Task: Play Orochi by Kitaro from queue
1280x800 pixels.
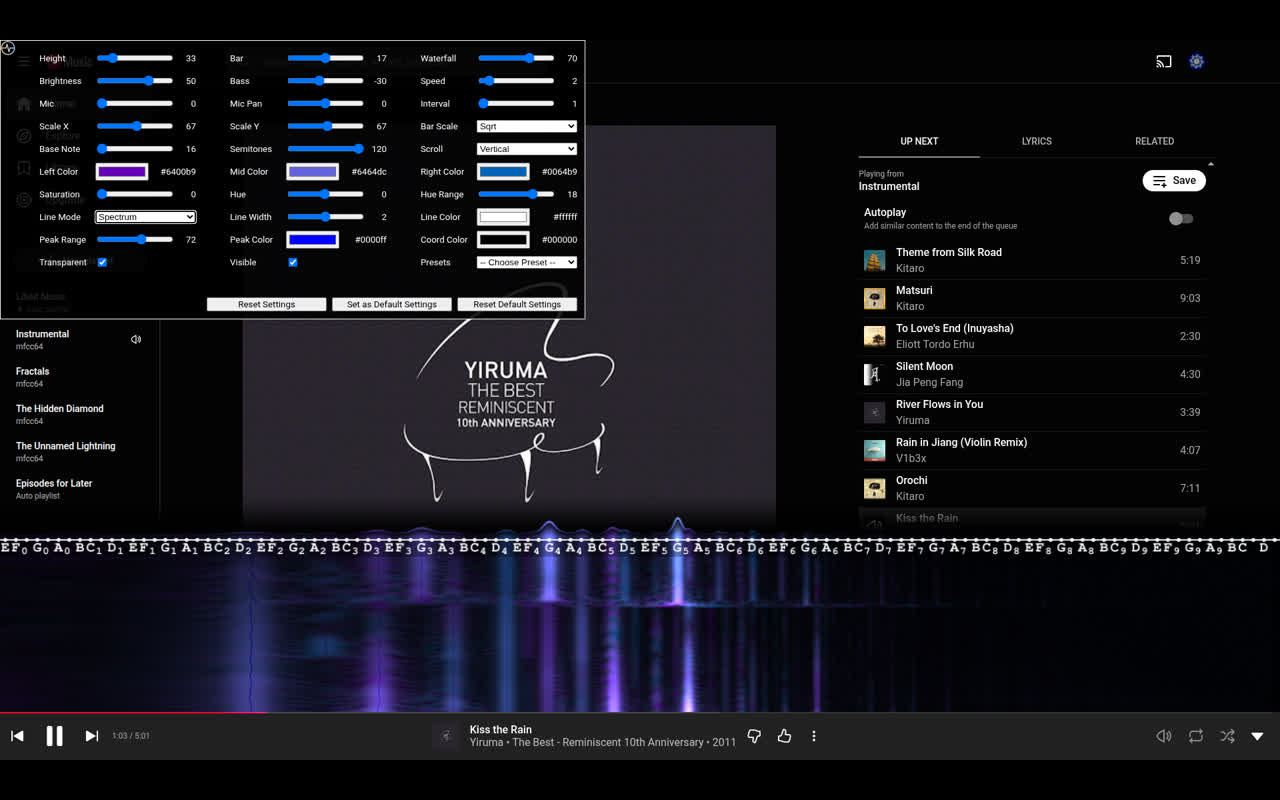Action: (1032, 488)
